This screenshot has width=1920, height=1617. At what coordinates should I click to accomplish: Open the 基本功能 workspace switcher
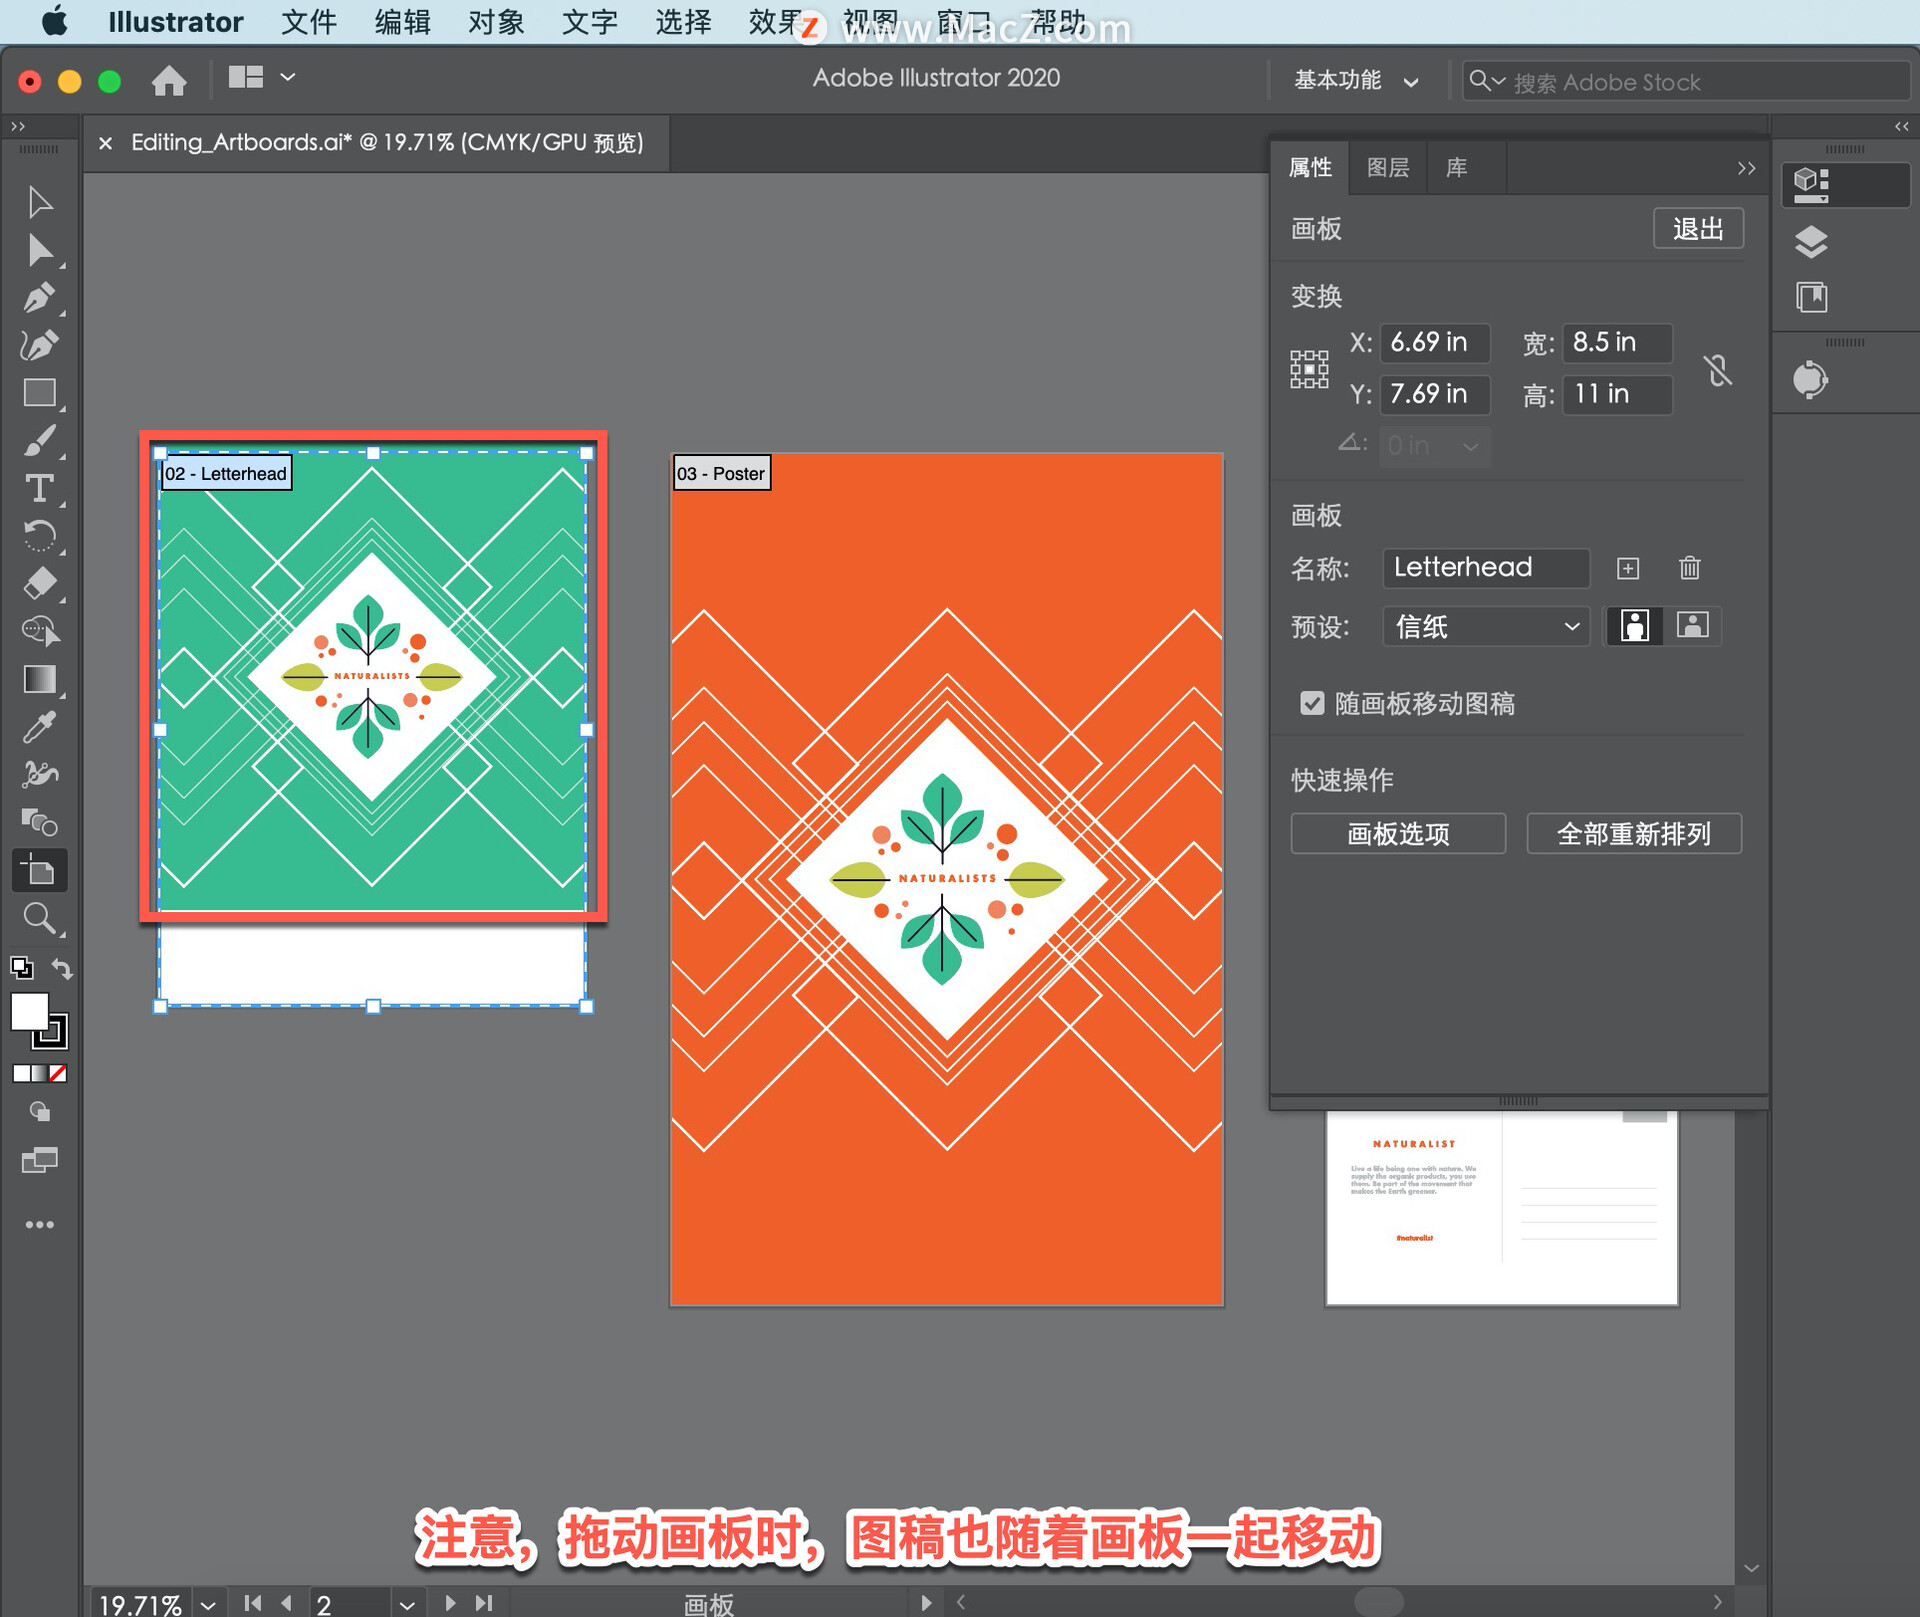(1355, 81)
